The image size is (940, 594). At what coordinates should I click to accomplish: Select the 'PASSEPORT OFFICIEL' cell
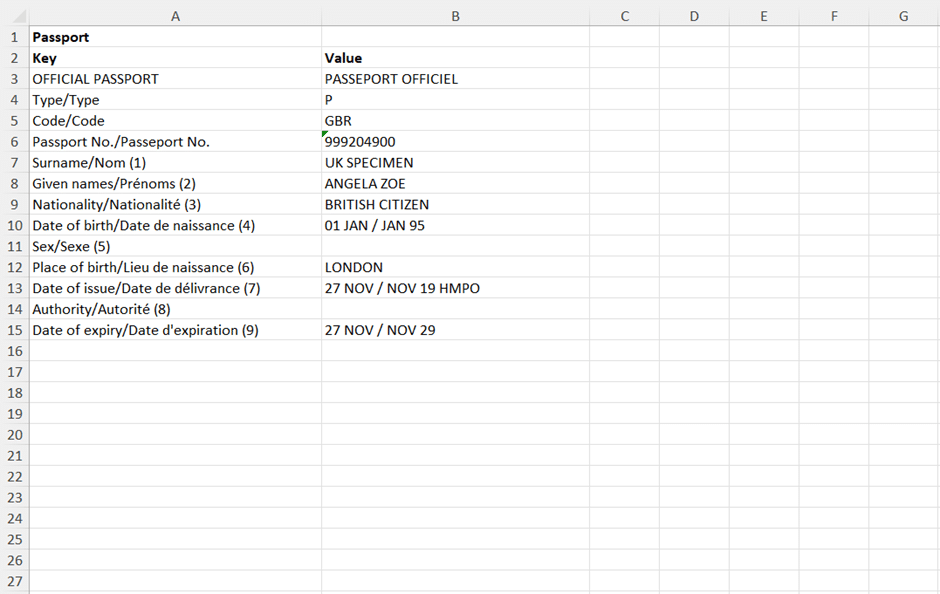[455, 79]
